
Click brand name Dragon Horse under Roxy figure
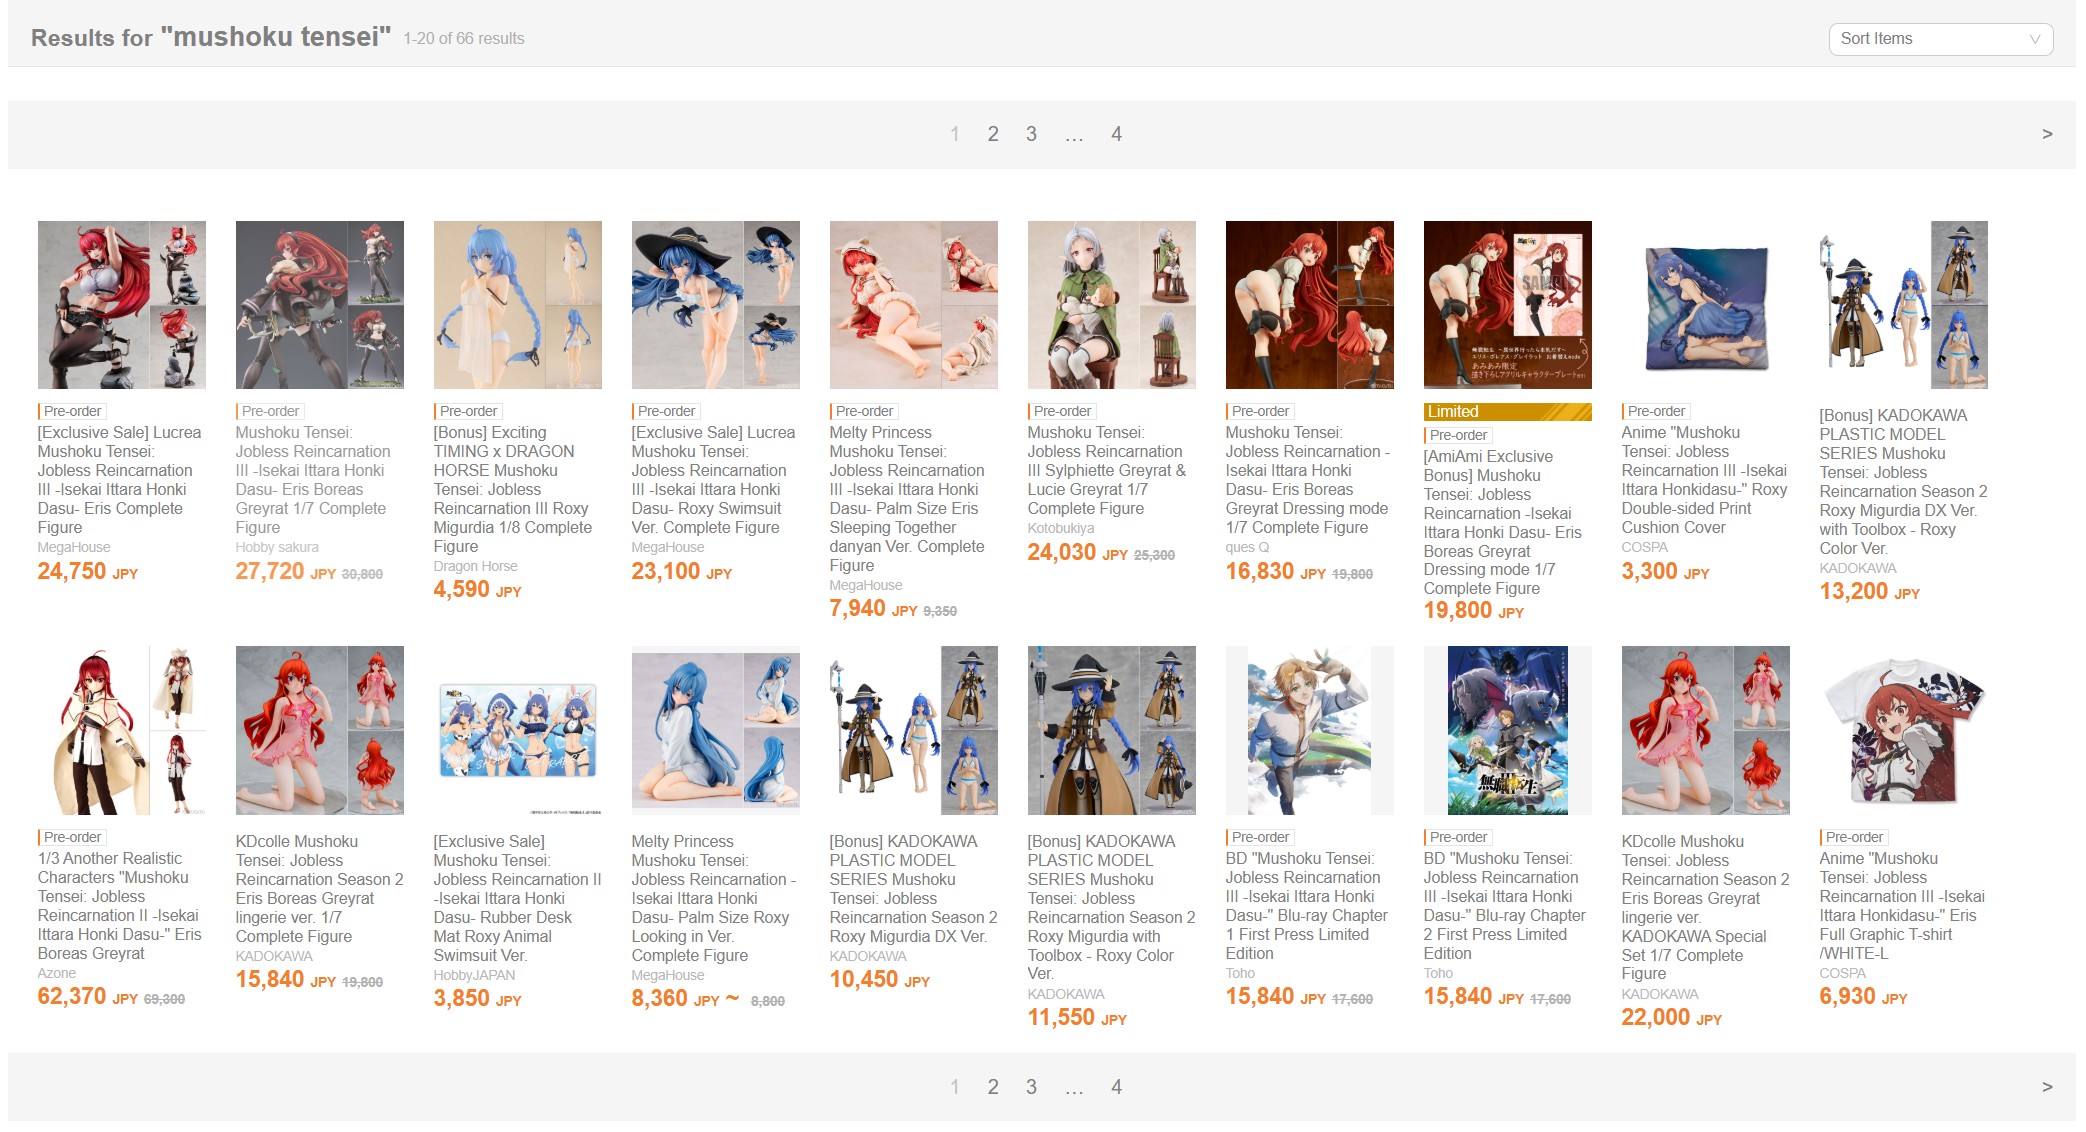[x=476, y=566]
